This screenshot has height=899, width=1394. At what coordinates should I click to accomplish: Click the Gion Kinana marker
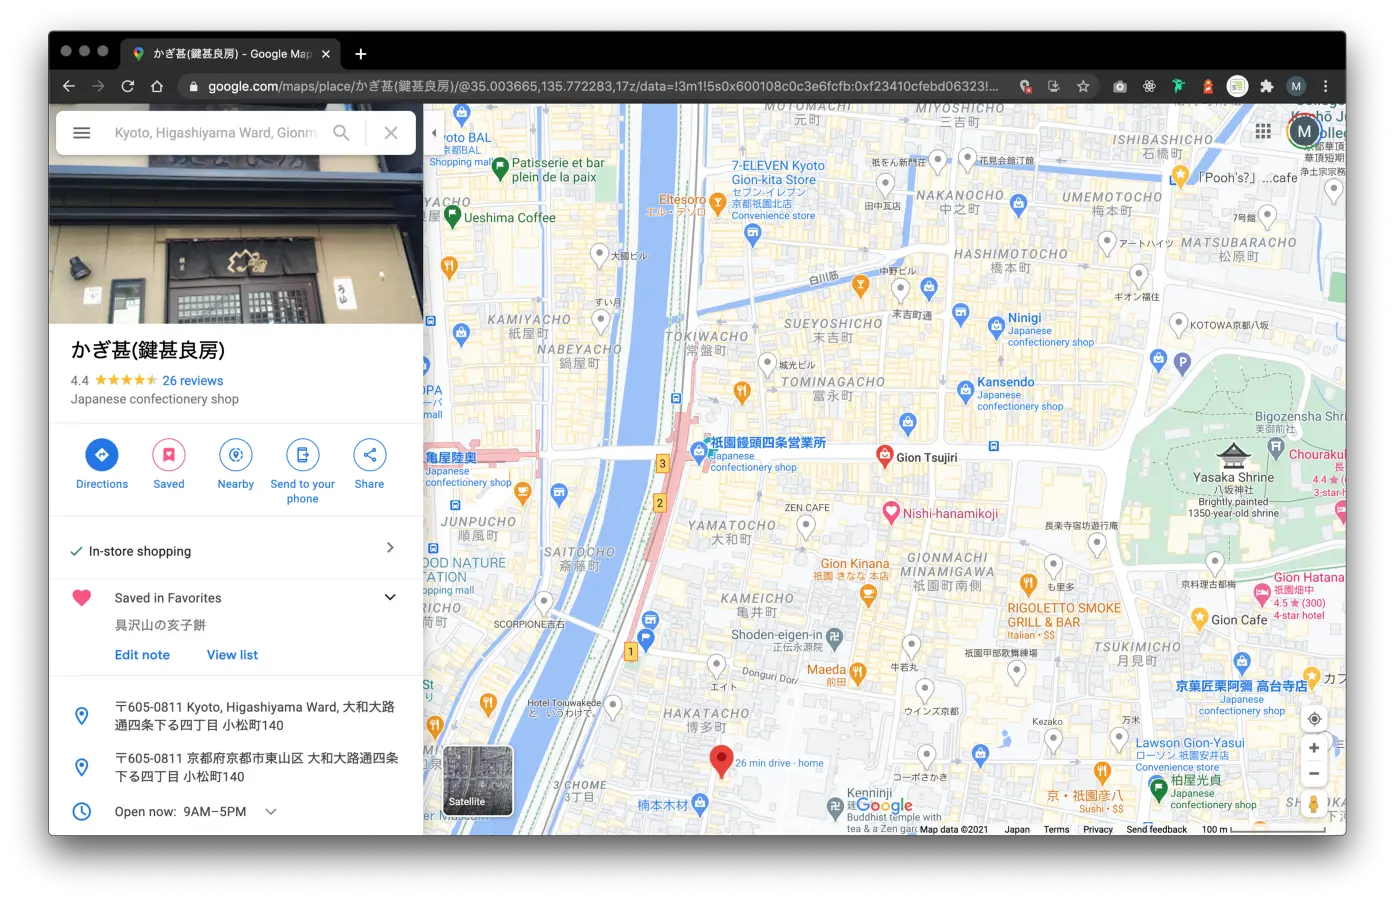[x=868, y=596]
